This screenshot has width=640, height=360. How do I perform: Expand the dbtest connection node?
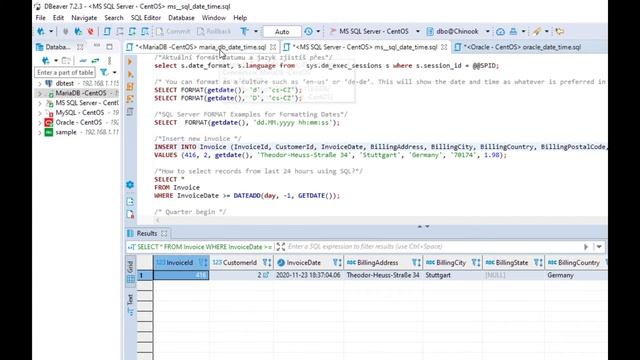coord(40,84)
